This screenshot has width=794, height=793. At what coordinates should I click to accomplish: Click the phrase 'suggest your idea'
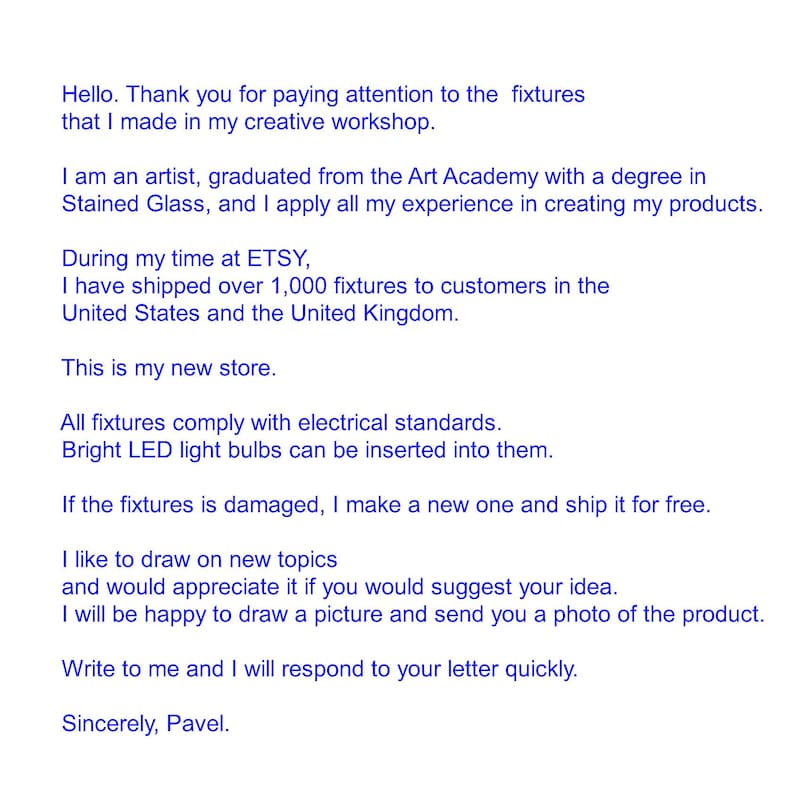(522, 587)
